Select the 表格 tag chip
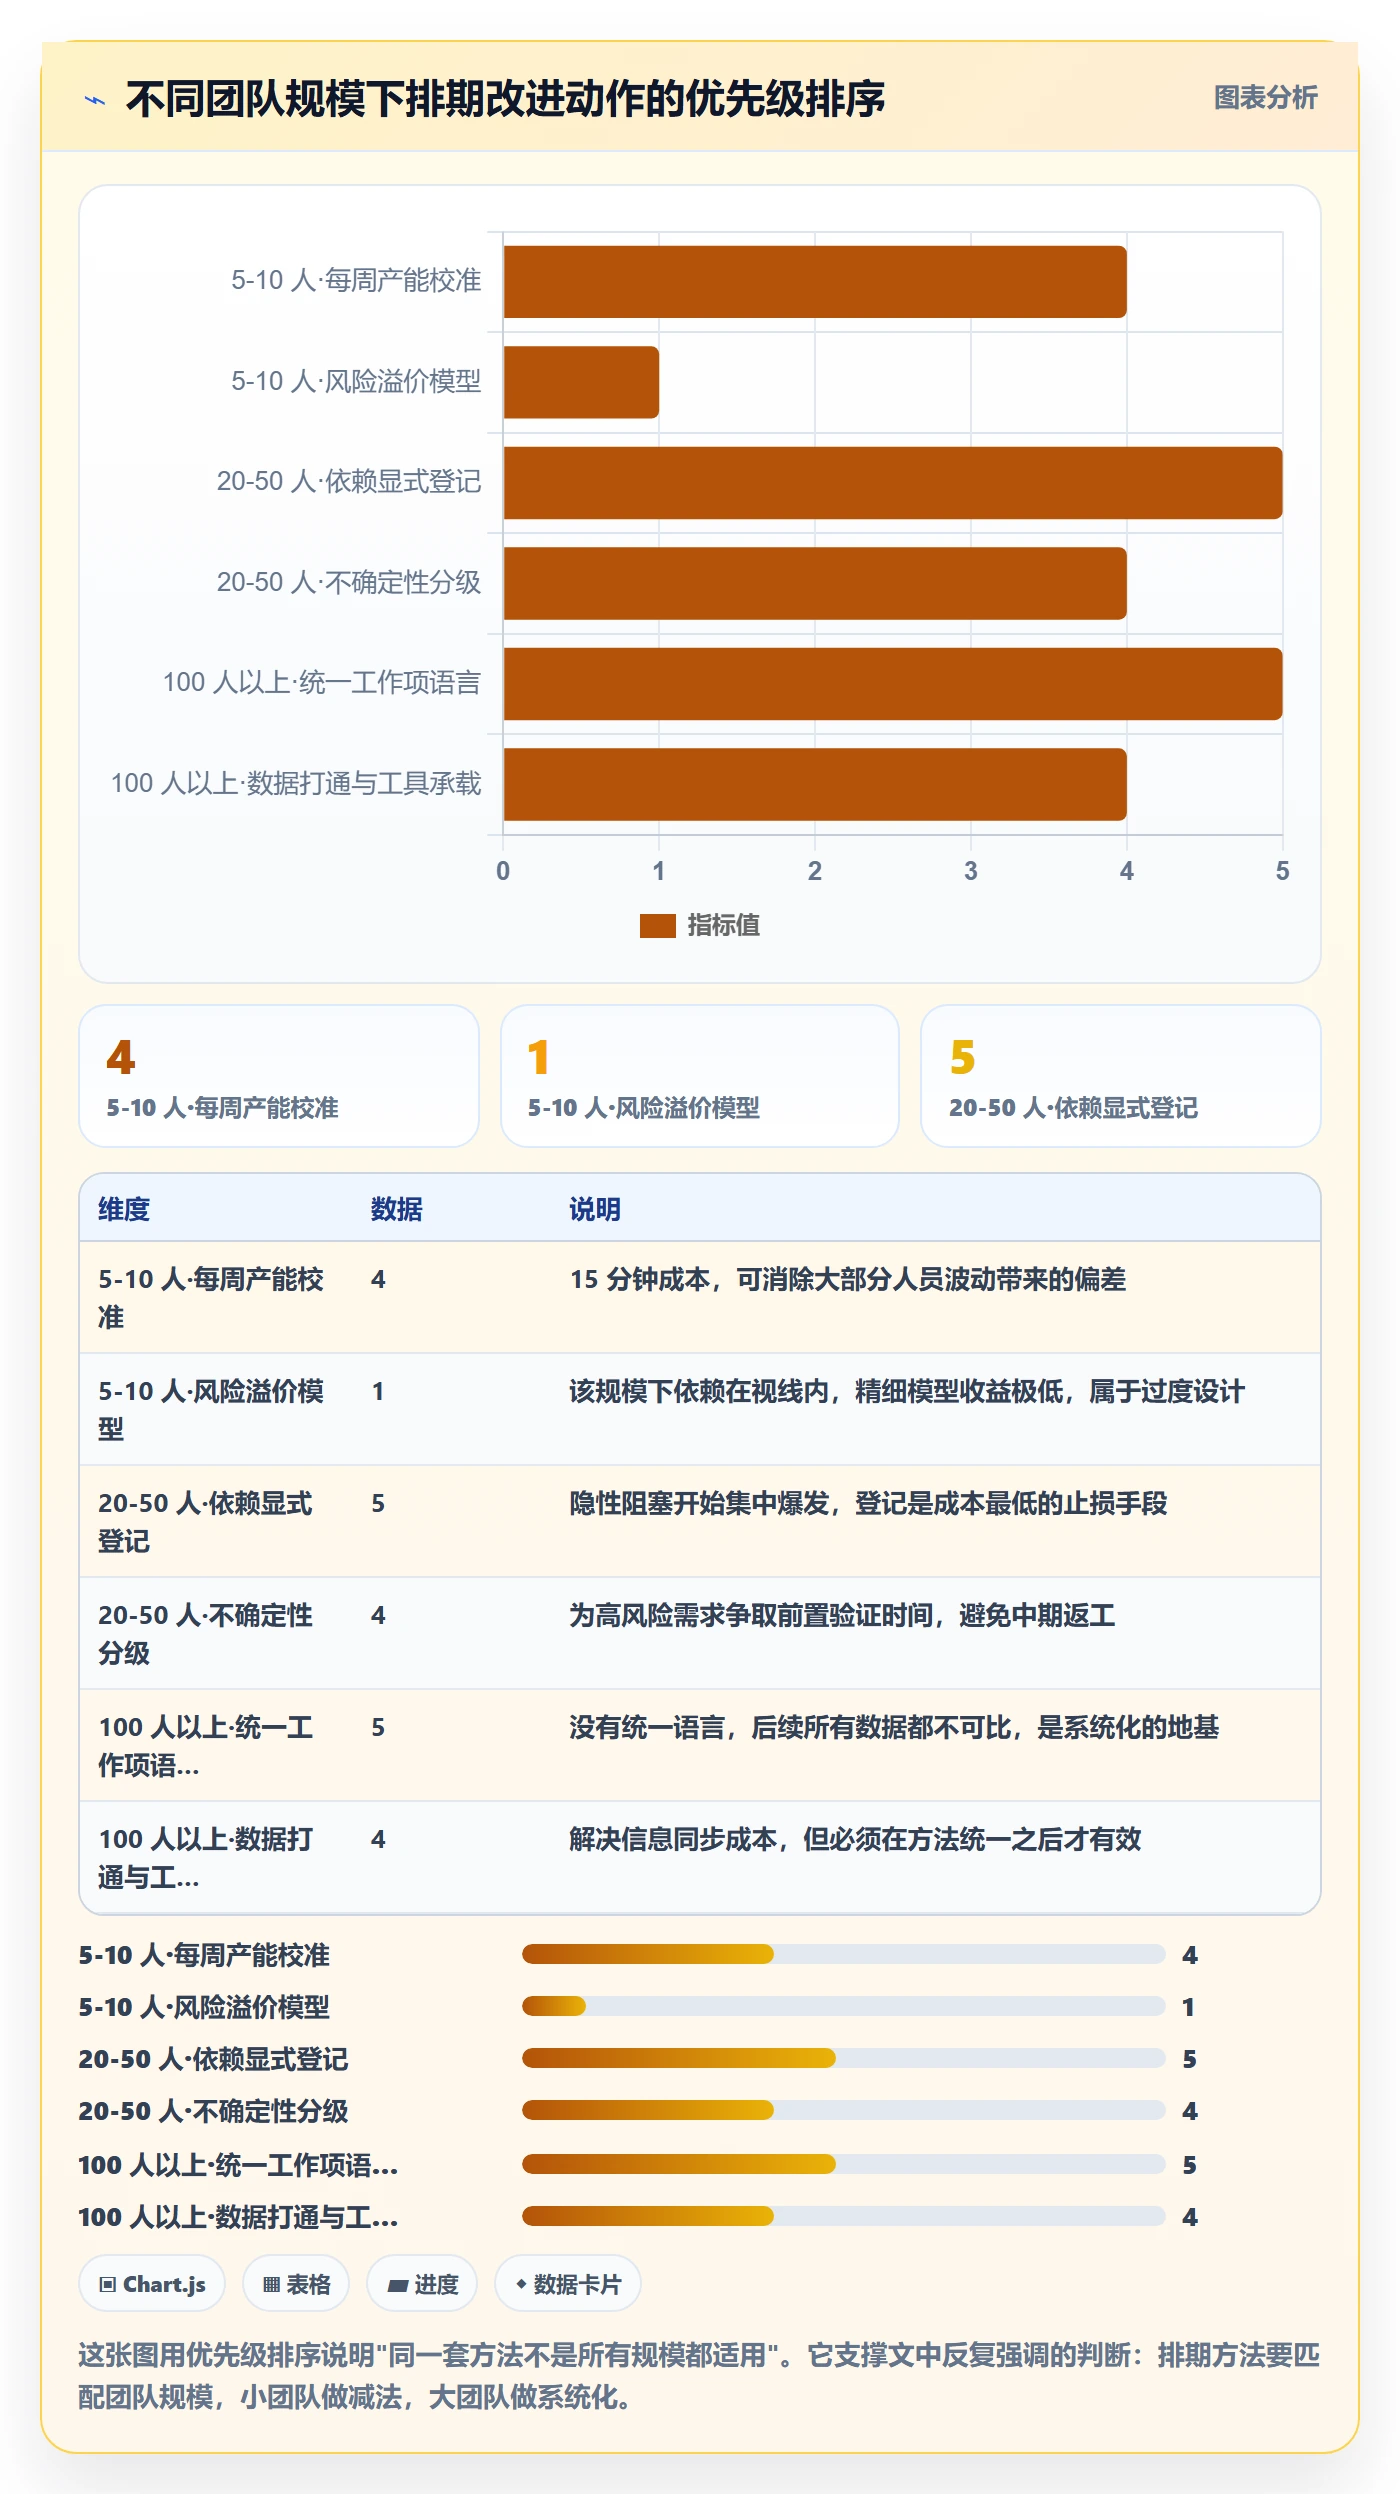 (x=296, y=2284)
